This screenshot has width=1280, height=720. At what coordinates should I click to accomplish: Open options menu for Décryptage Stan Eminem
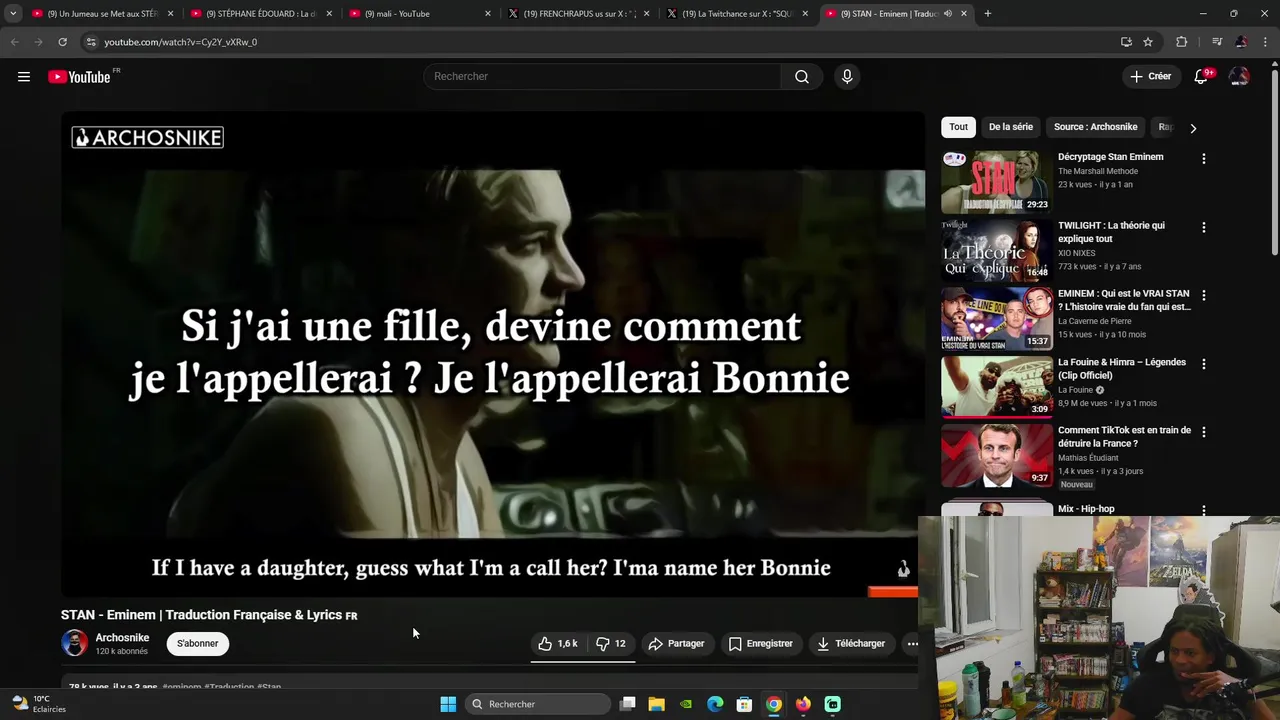click(x=1203, y=159)
